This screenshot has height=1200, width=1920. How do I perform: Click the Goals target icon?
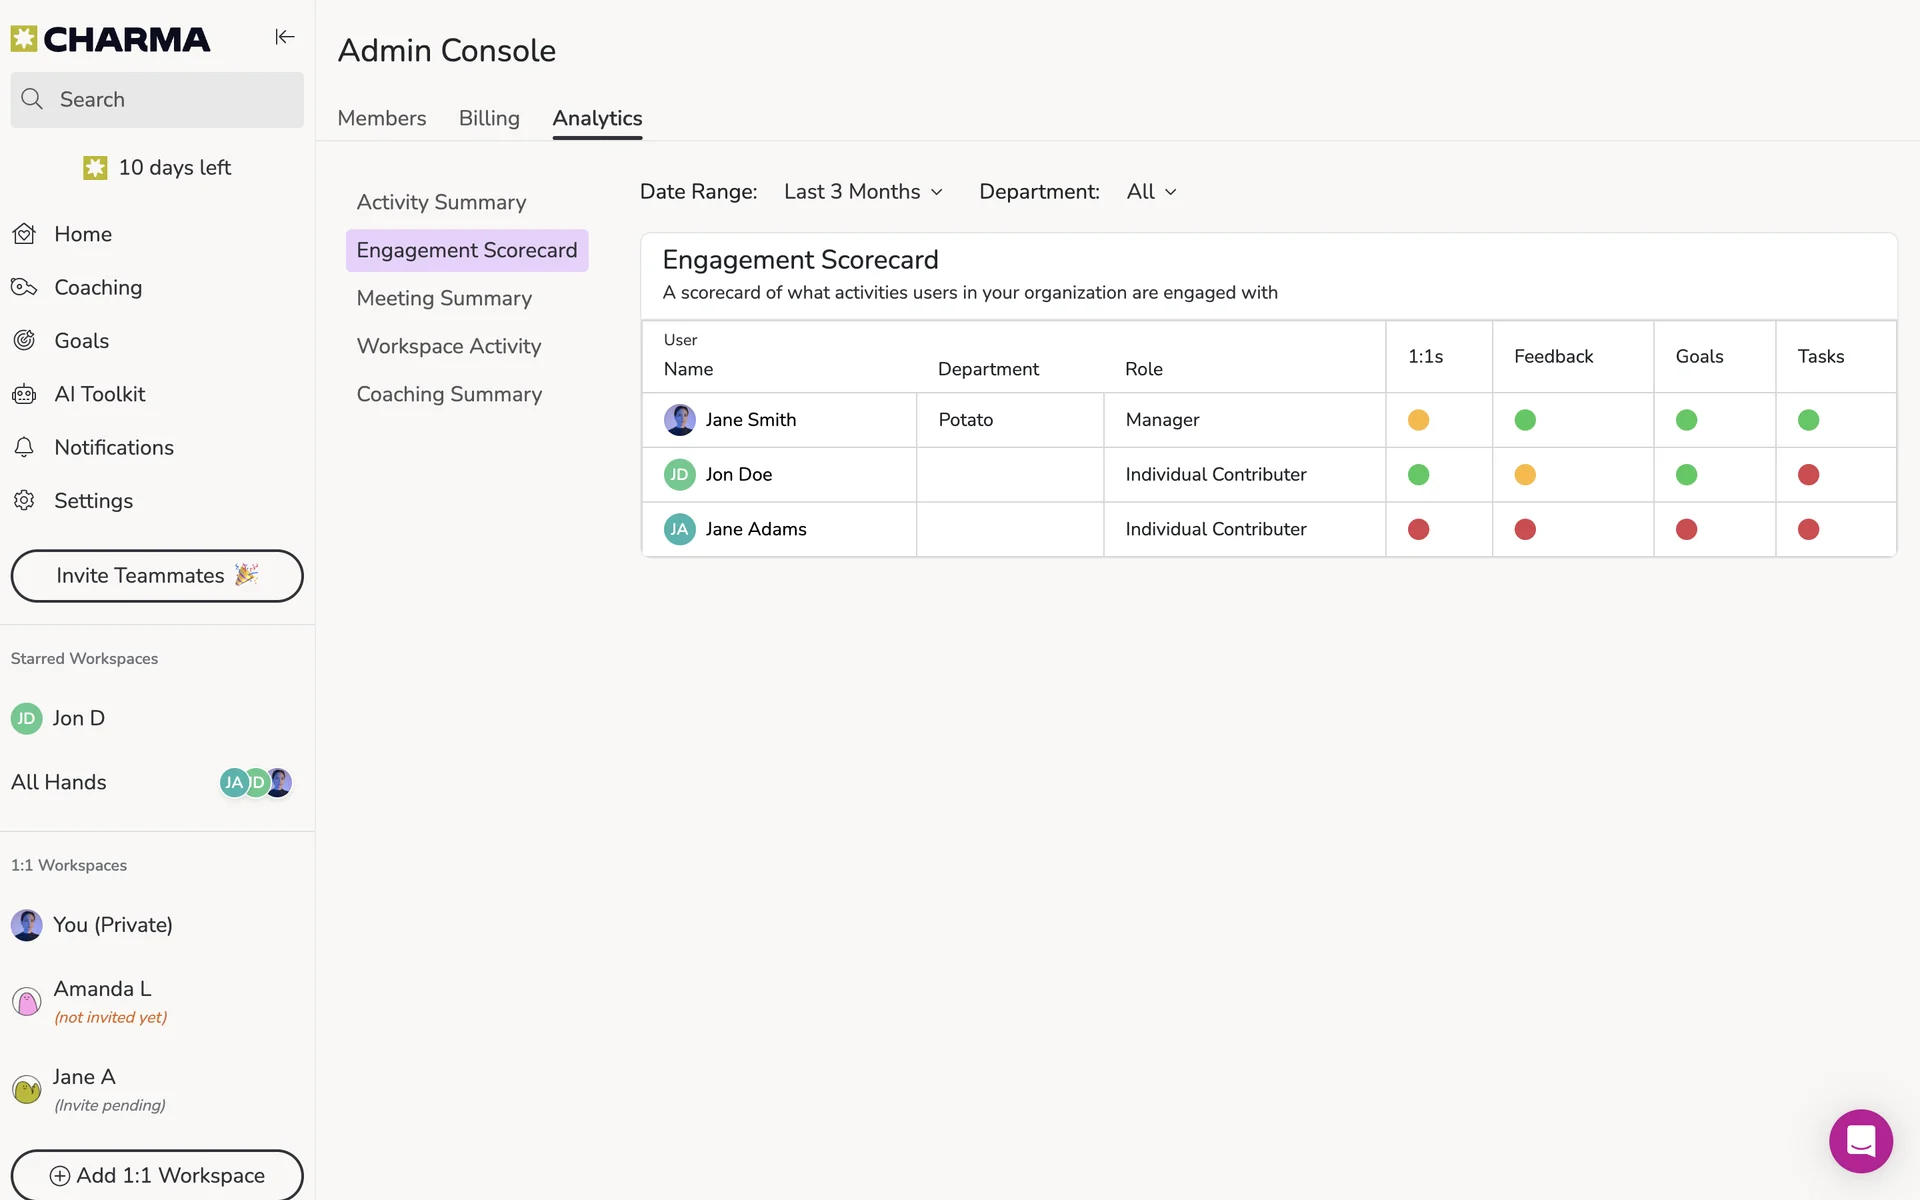tap(24, 341)
